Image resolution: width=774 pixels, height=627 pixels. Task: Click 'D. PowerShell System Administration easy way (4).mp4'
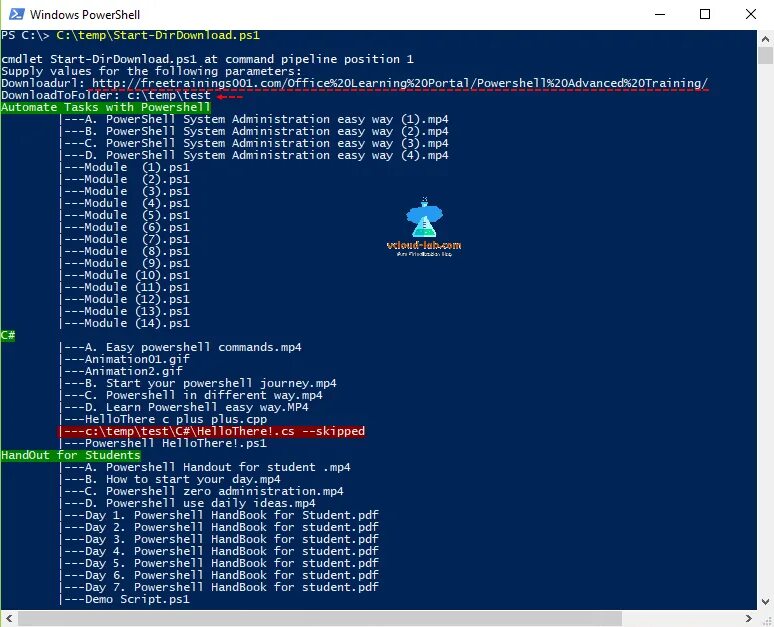pyautogui.click(x=267, y=156)
